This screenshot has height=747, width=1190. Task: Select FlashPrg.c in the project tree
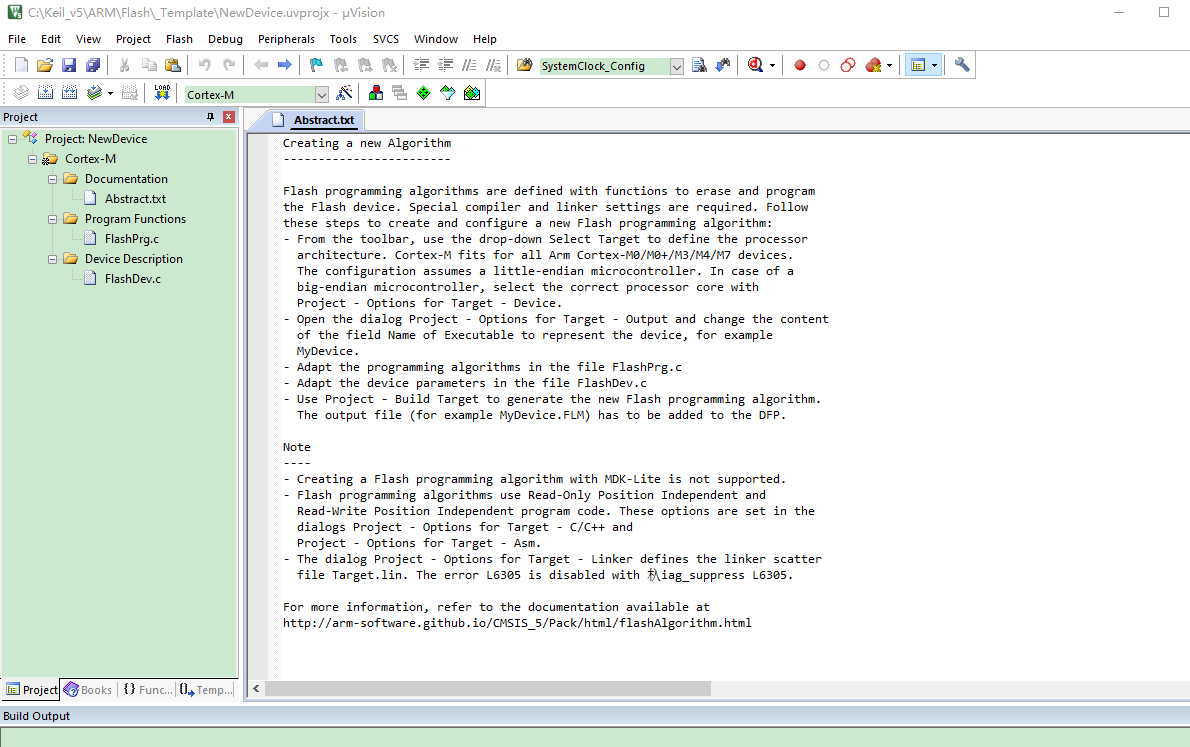coord(131,239)
